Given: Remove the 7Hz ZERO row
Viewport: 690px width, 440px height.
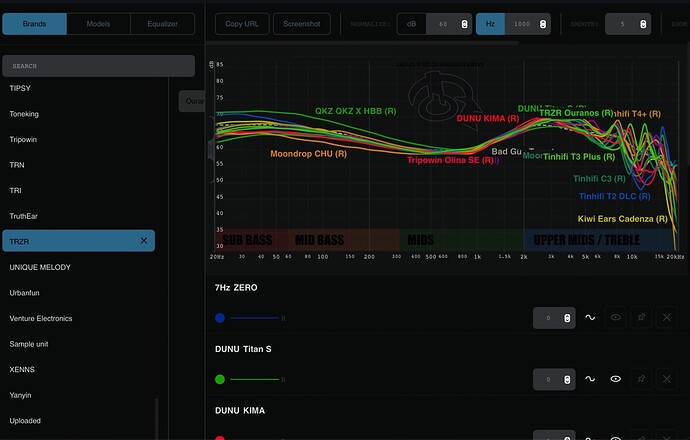Looking at the screenshot, I should pyautogui.click(x=667, y=317).
